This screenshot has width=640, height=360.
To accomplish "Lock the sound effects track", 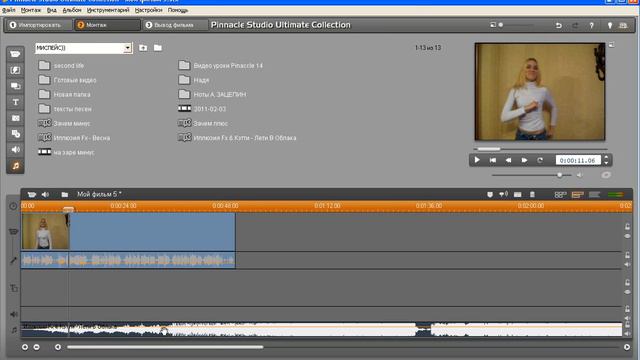I will click(627, 309).
